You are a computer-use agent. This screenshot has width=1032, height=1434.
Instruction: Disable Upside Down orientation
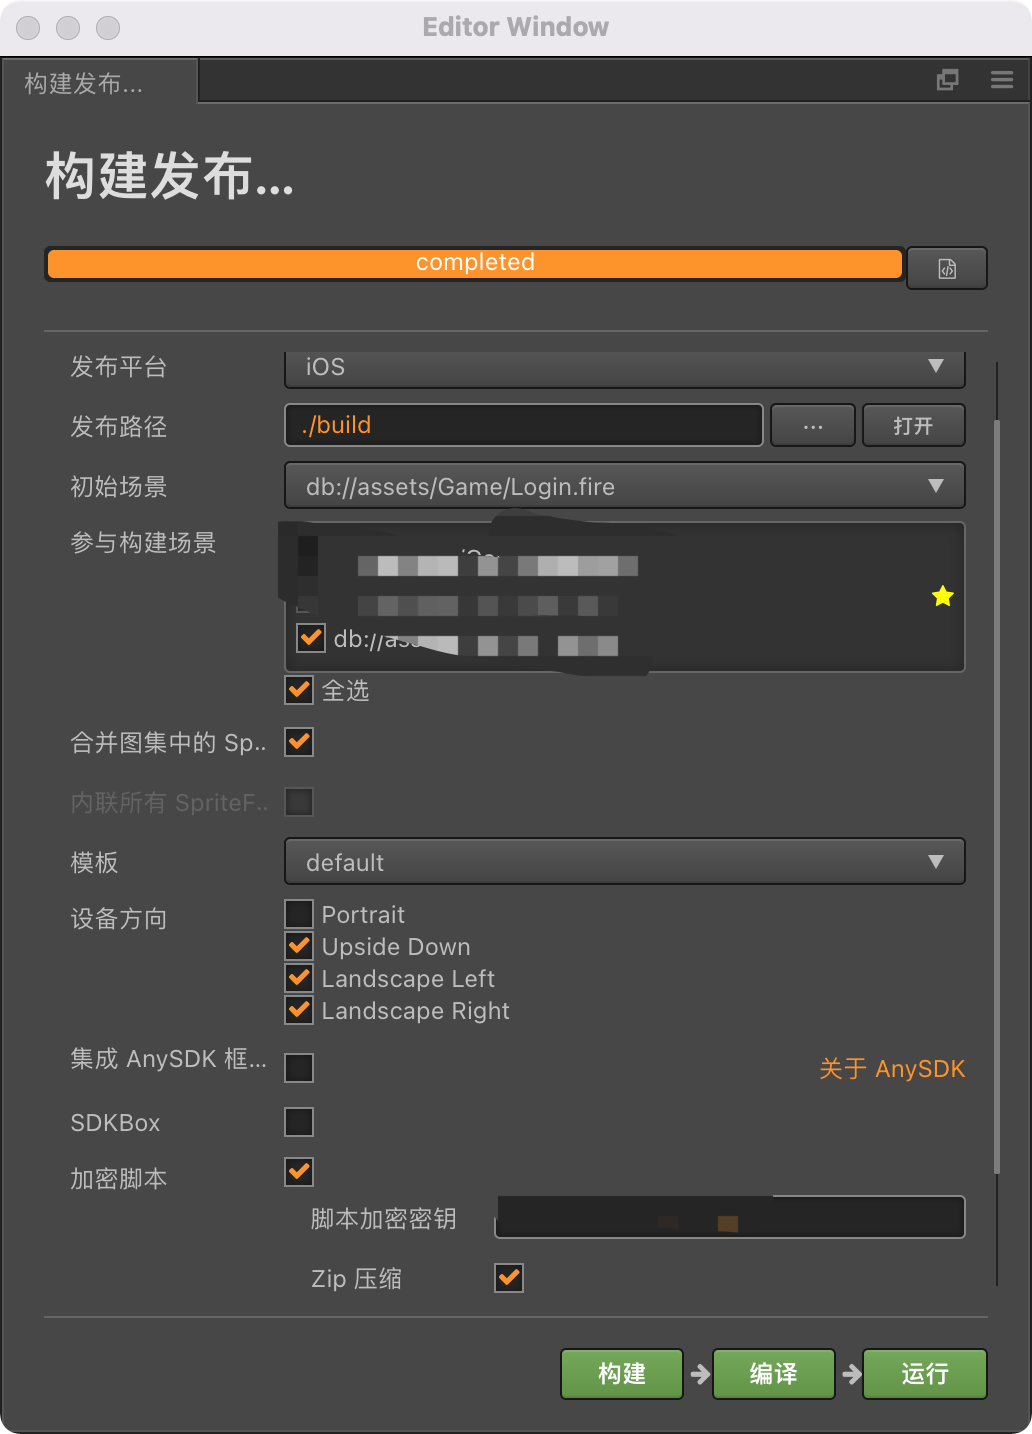pos(299,946)
